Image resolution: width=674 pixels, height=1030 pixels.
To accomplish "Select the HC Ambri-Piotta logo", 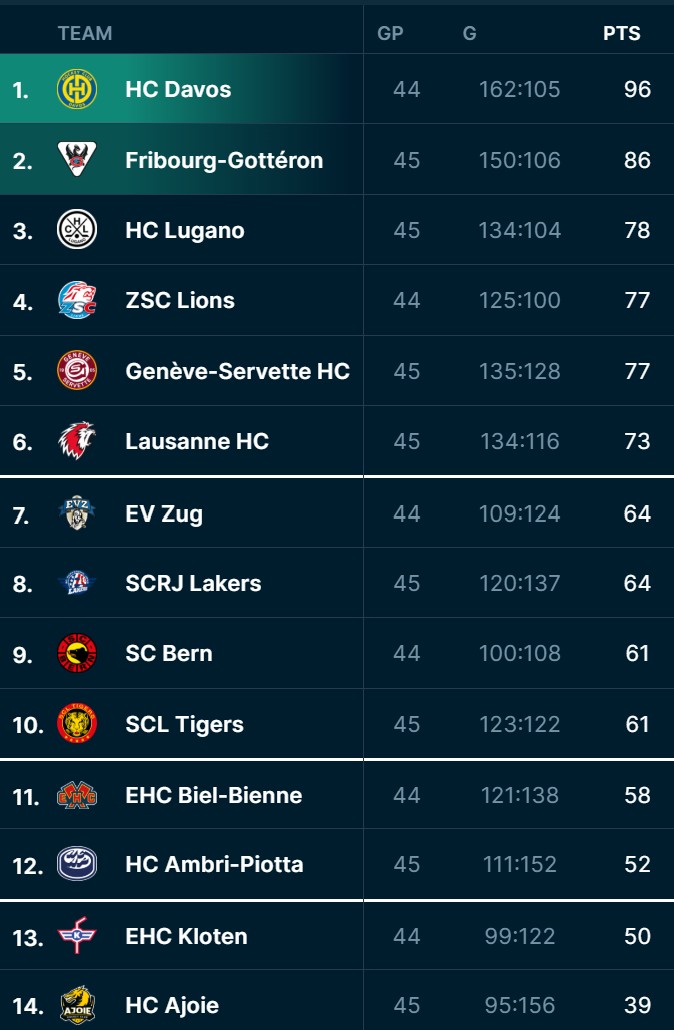I will [77, 864].
